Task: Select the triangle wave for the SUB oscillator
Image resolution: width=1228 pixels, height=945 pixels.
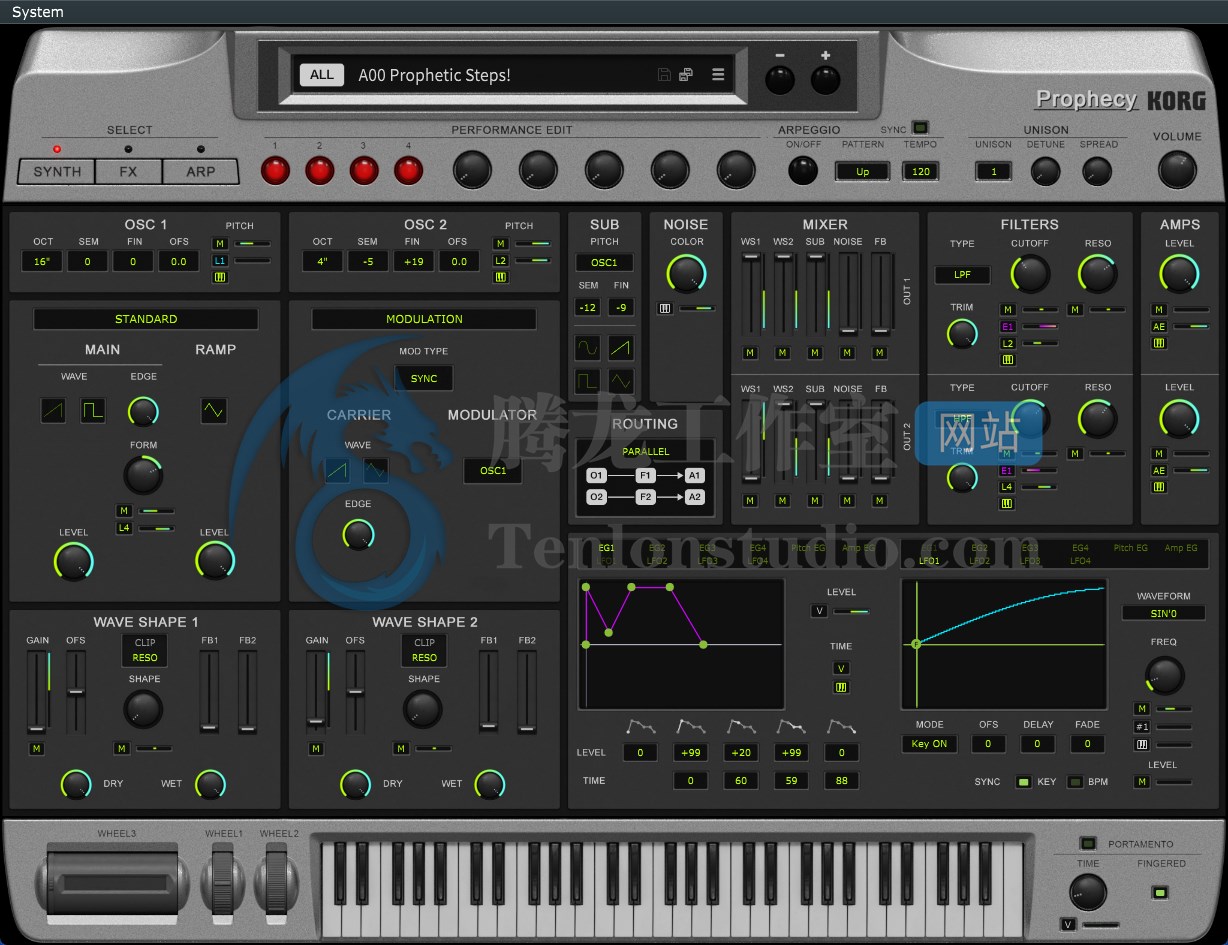Action: pos(620,382)
